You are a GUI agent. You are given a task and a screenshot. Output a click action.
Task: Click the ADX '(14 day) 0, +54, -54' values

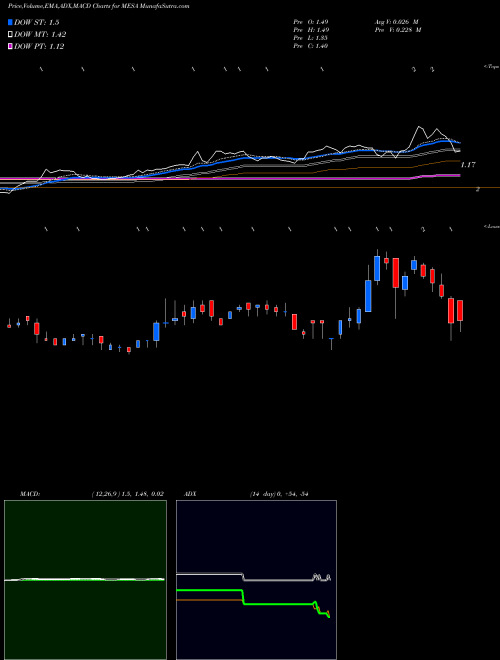[x=279, y=494]
